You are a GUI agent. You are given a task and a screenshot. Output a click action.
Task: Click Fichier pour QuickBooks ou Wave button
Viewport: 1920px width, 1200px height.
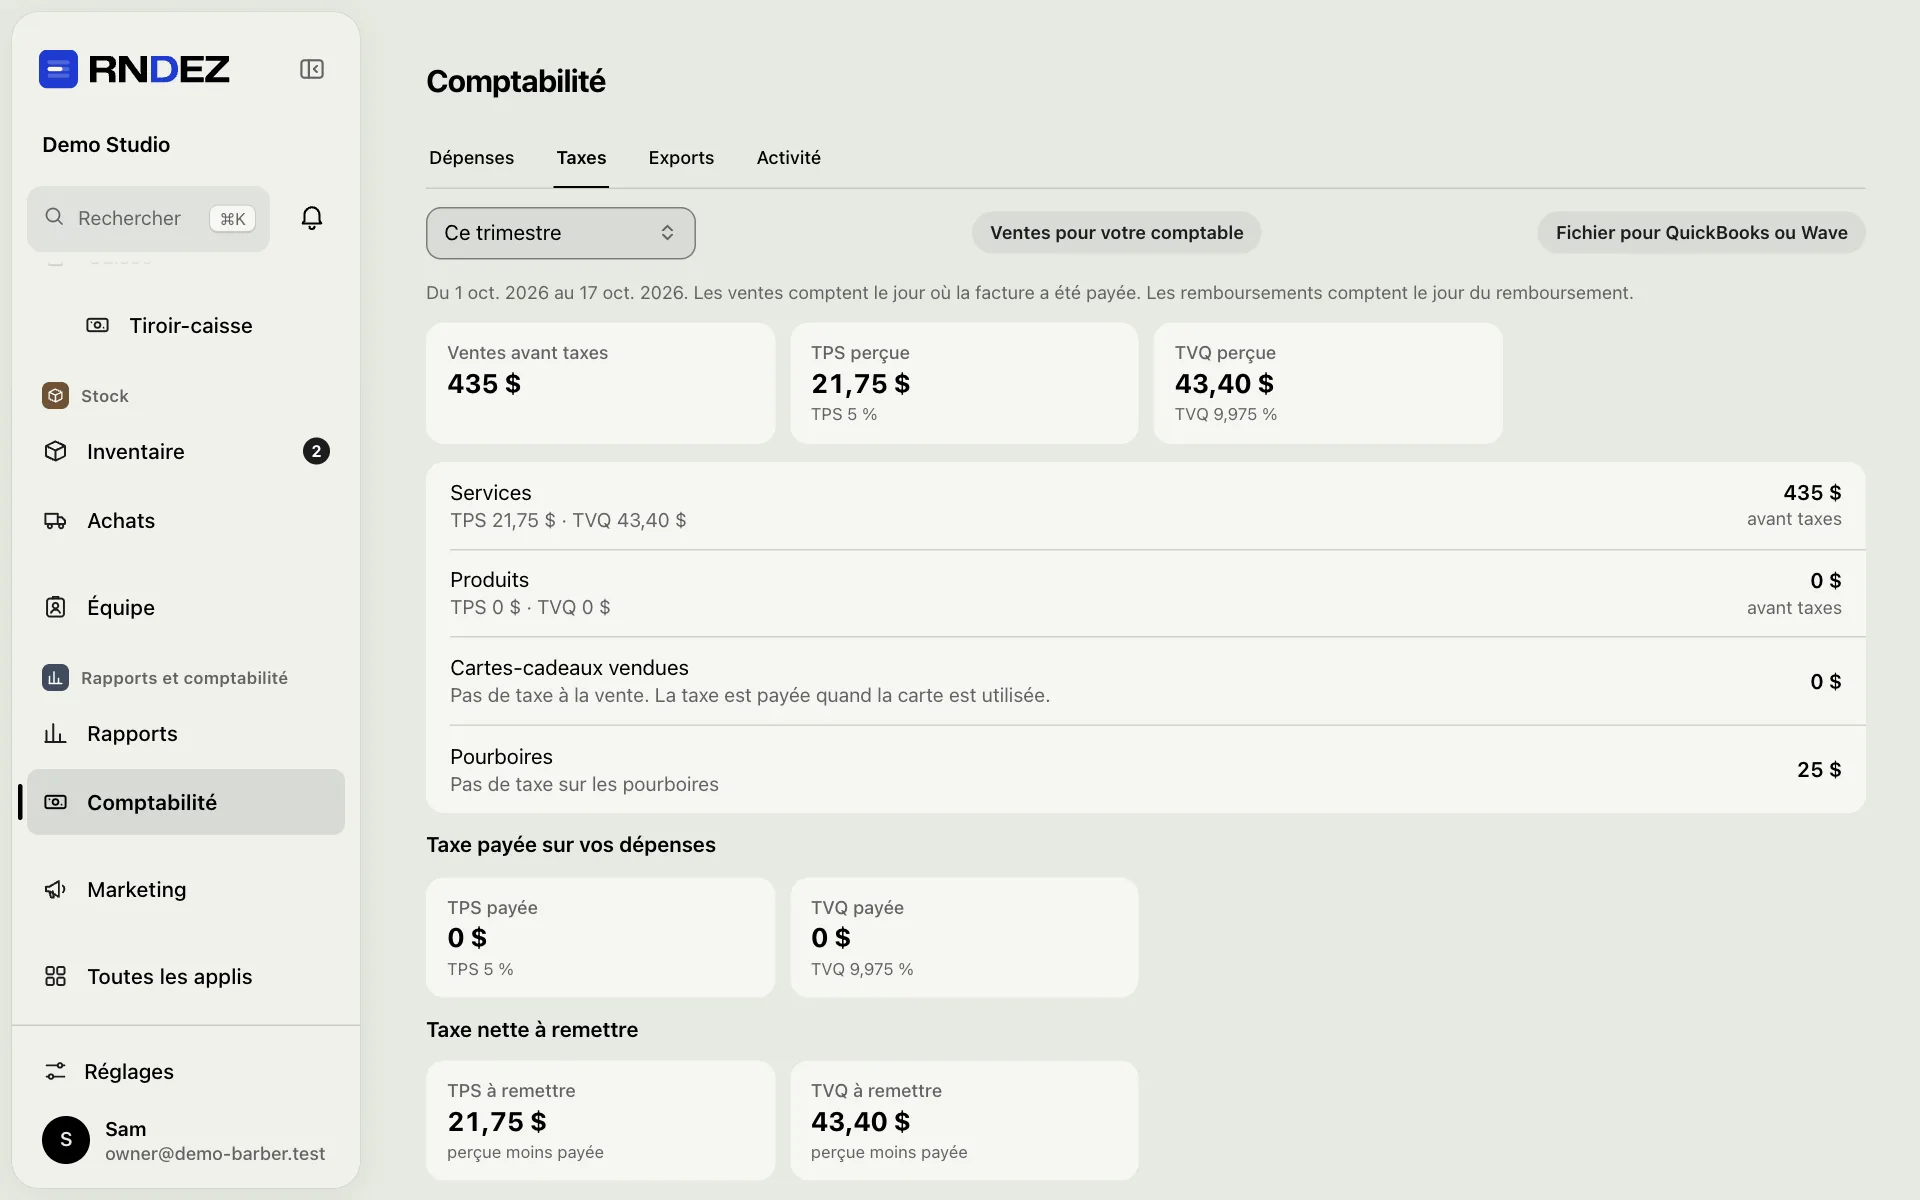click(1701, 233)
